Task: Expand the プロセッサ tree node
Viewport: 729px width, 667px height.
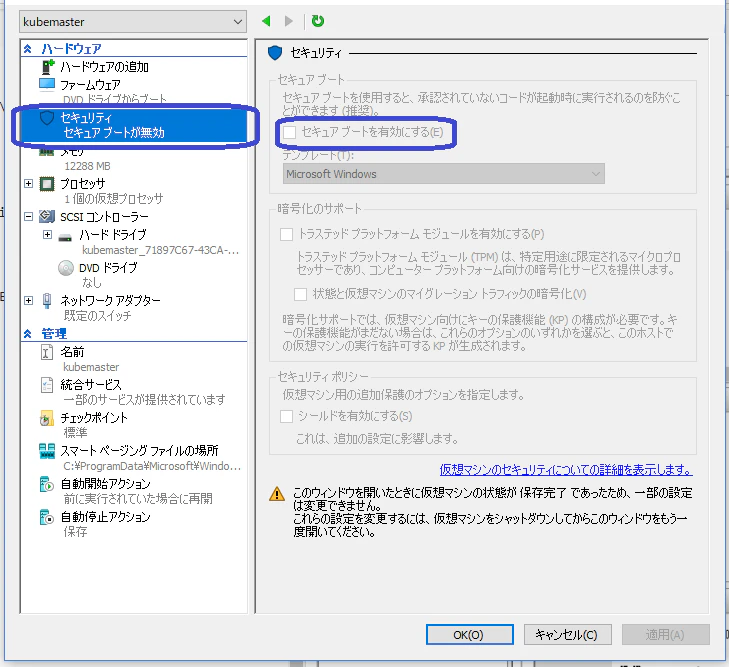Action: coord(28,184)
